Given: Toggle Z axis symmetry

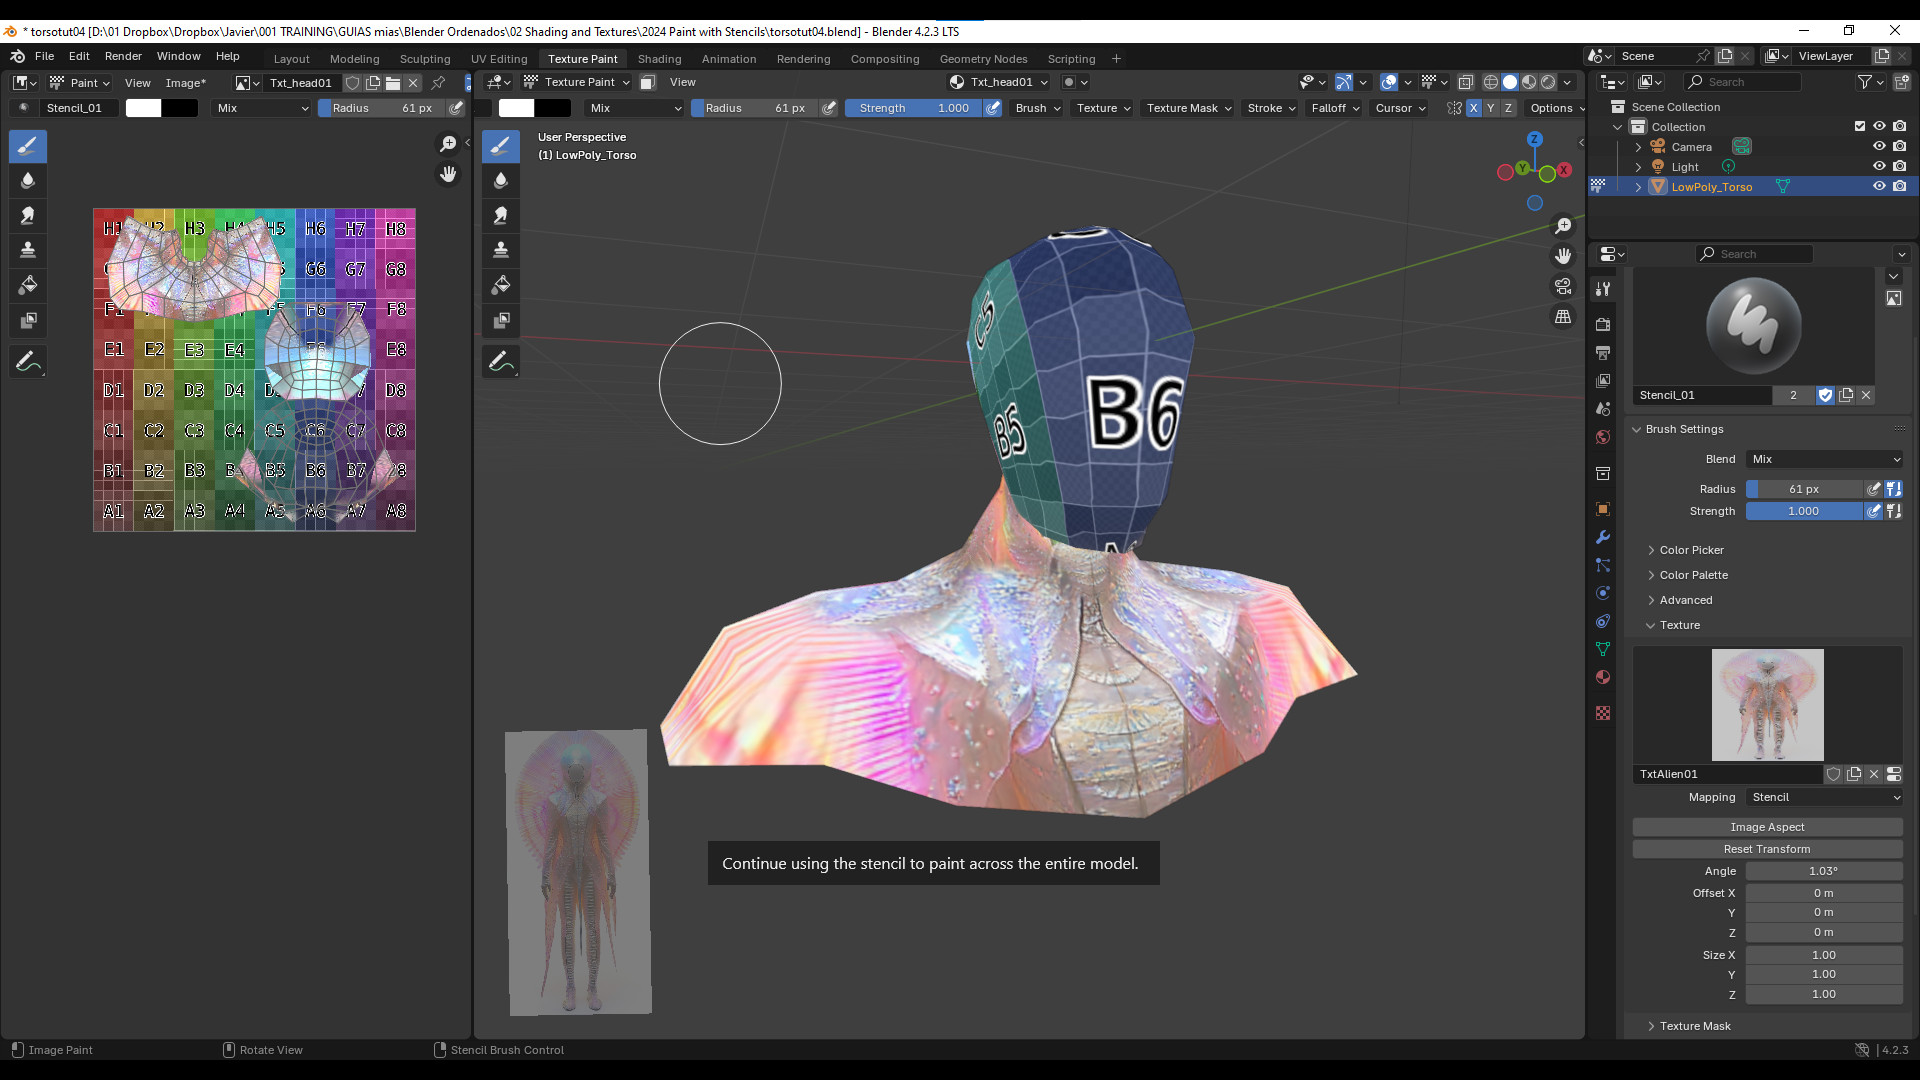Looking at the screenshot, I should pos(1508,108).
